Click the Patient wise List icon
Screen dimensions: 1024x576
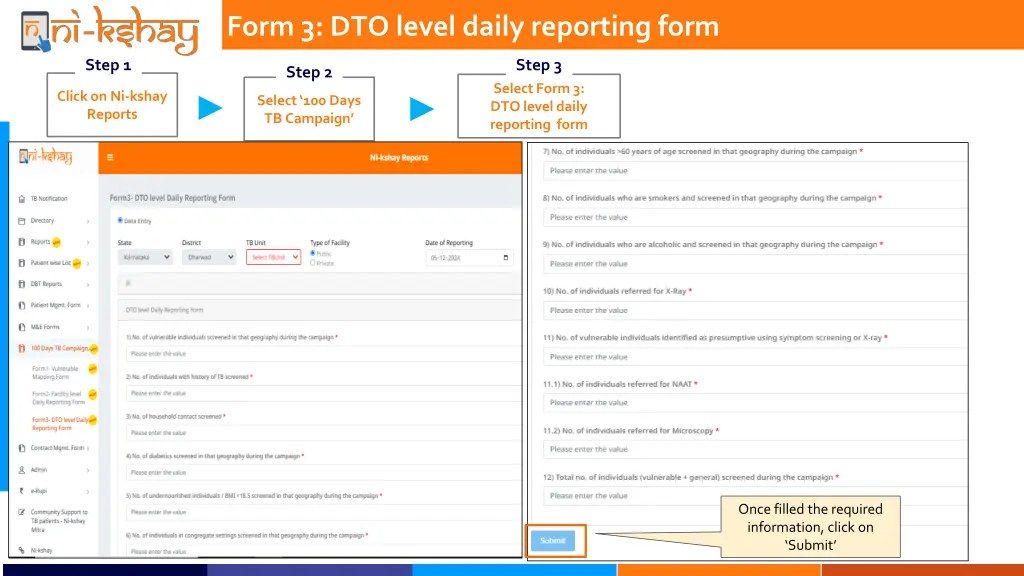pyautogui.click(x=22, y=263)
